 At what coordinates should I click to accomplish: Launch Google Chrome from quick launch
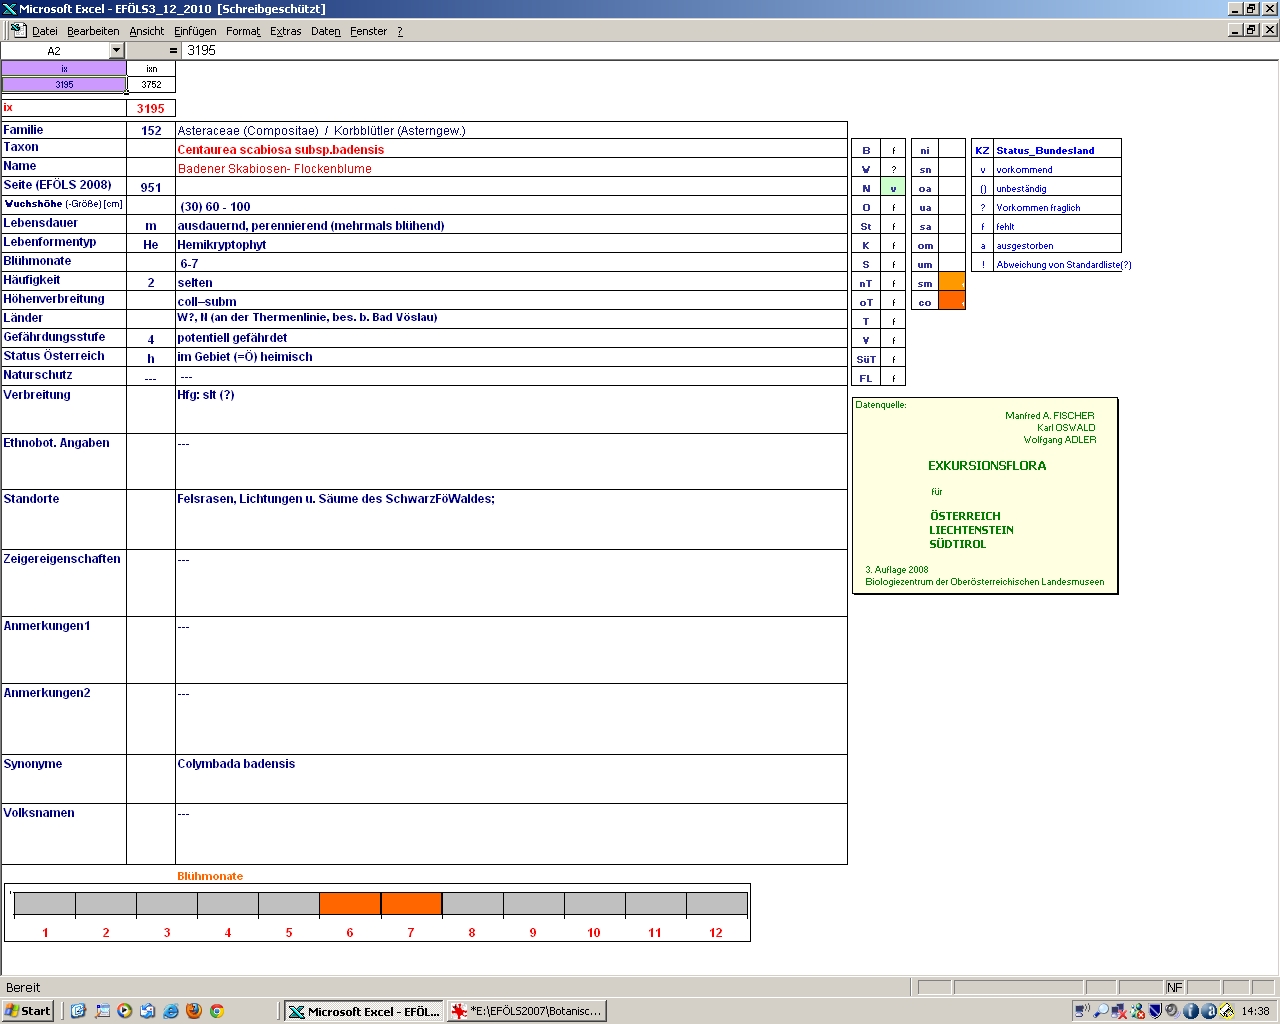point(217,1011)
